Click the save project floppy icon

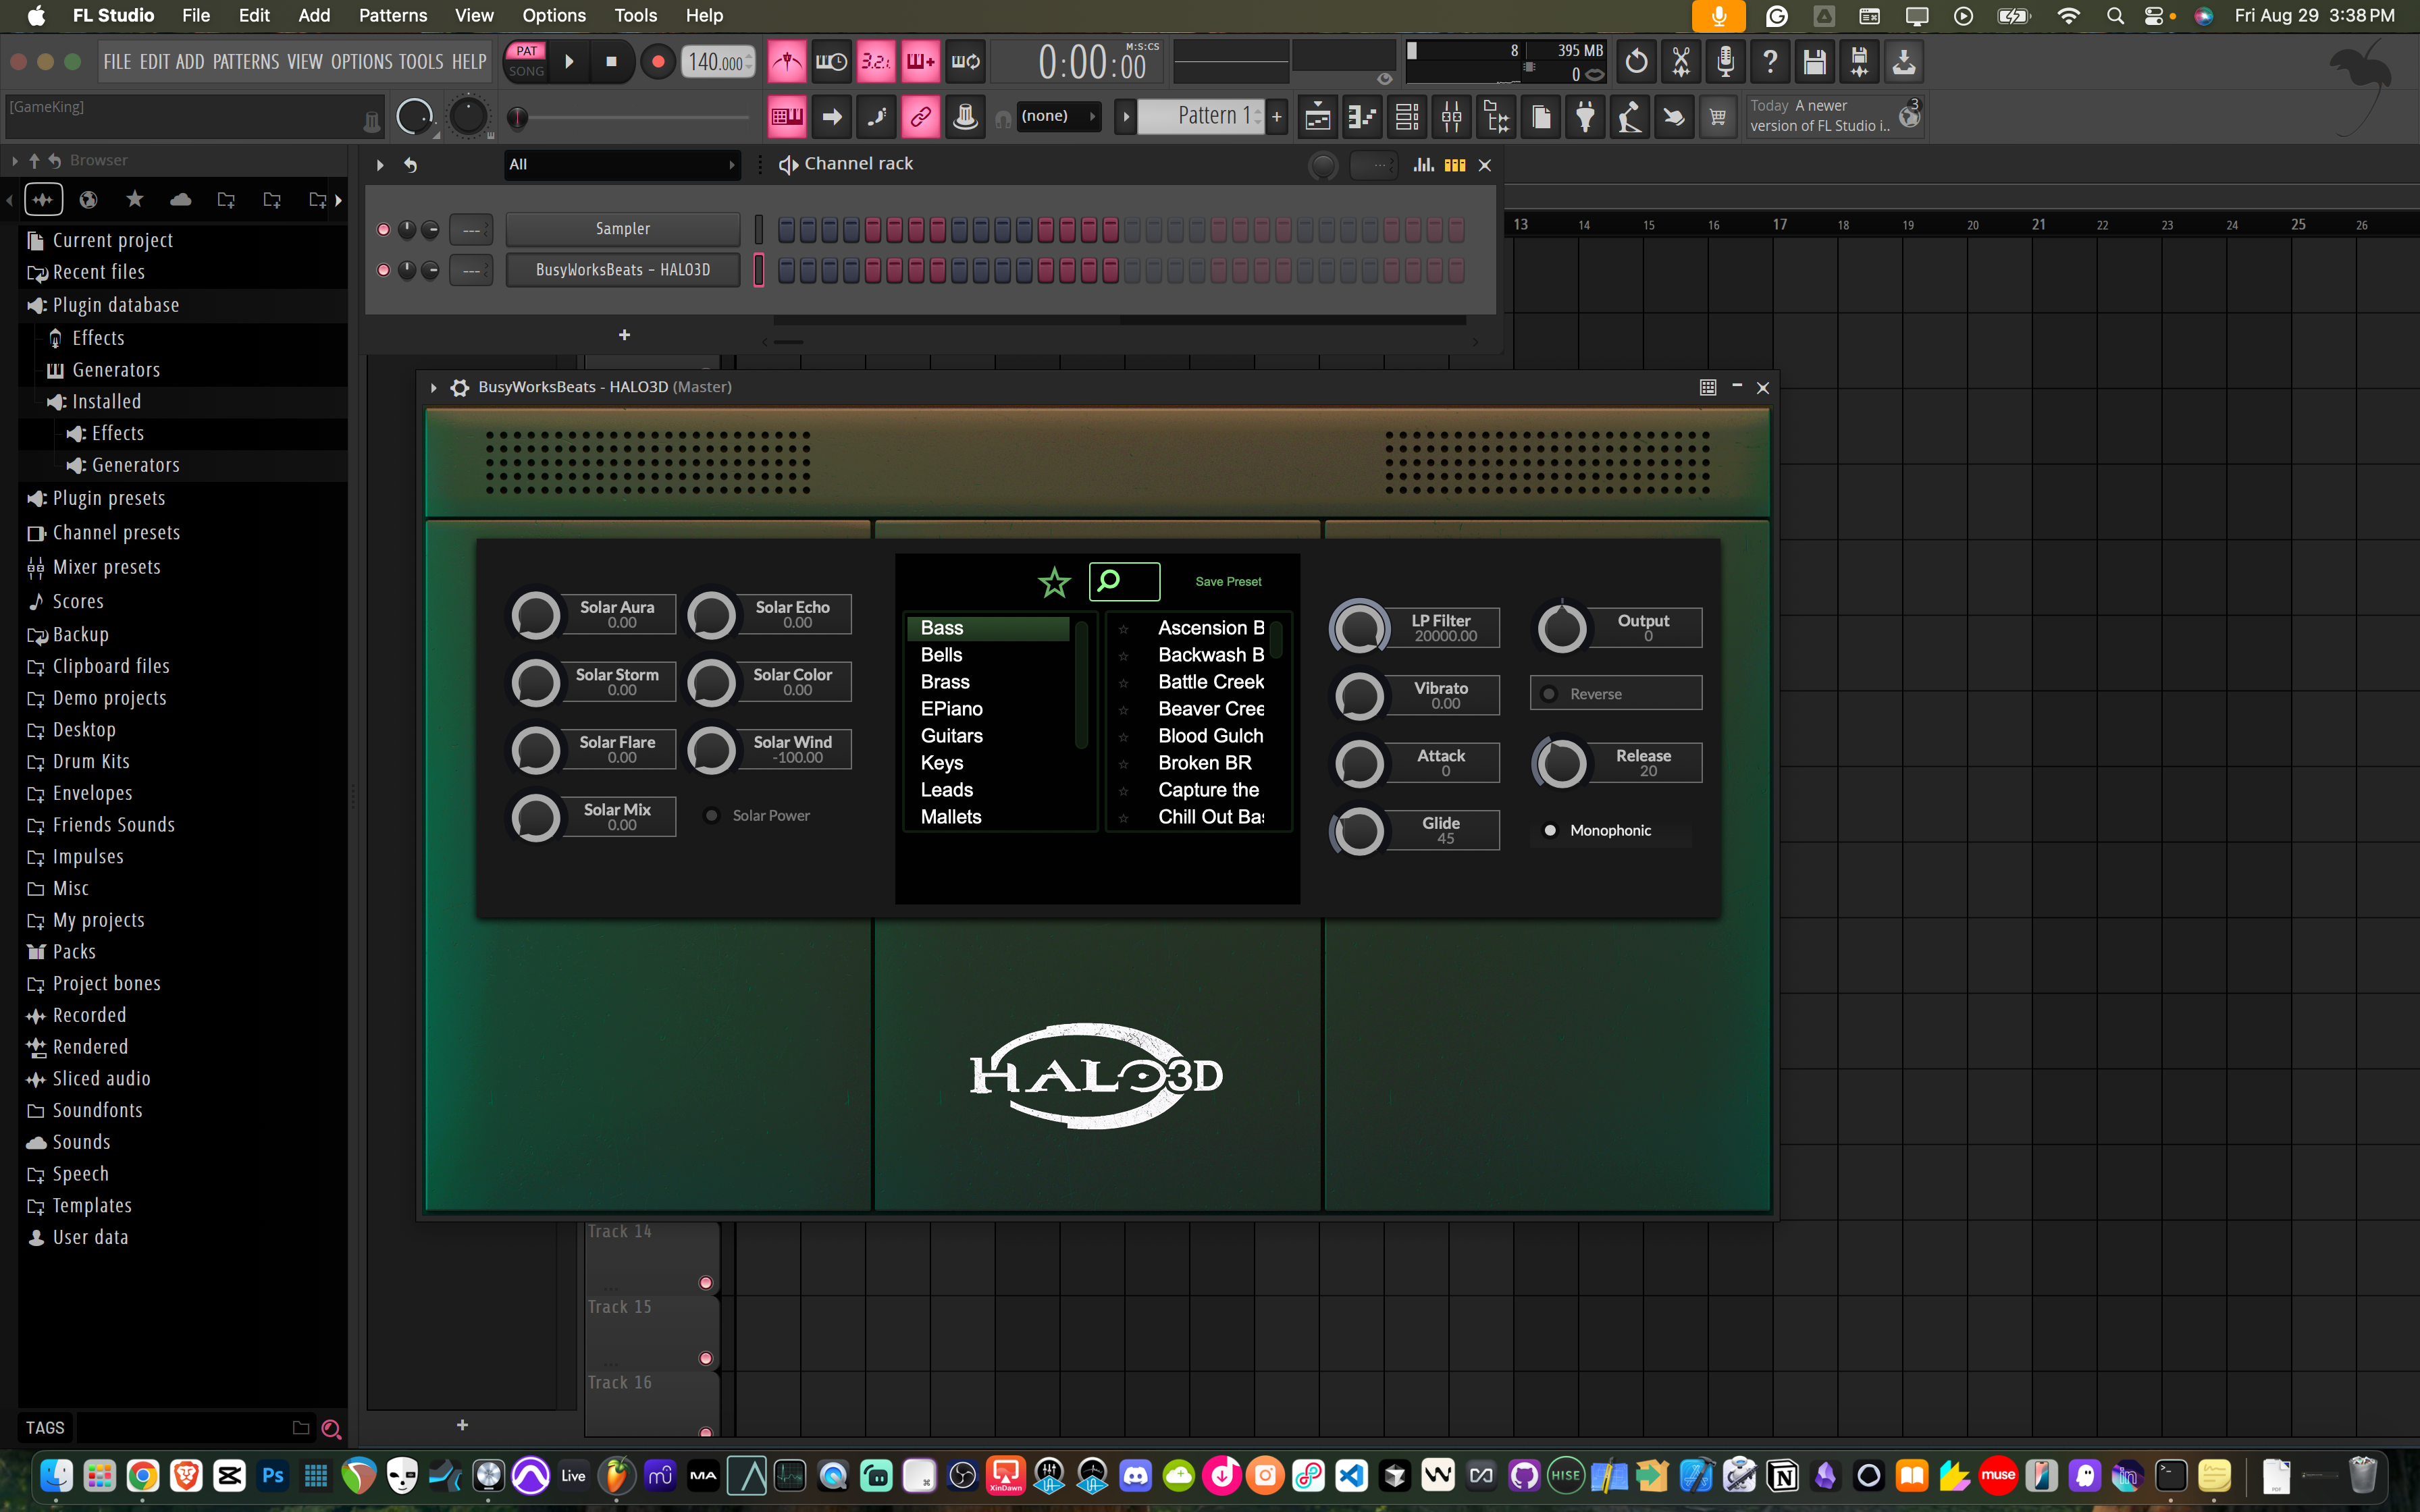click(x=1814, y=62)
